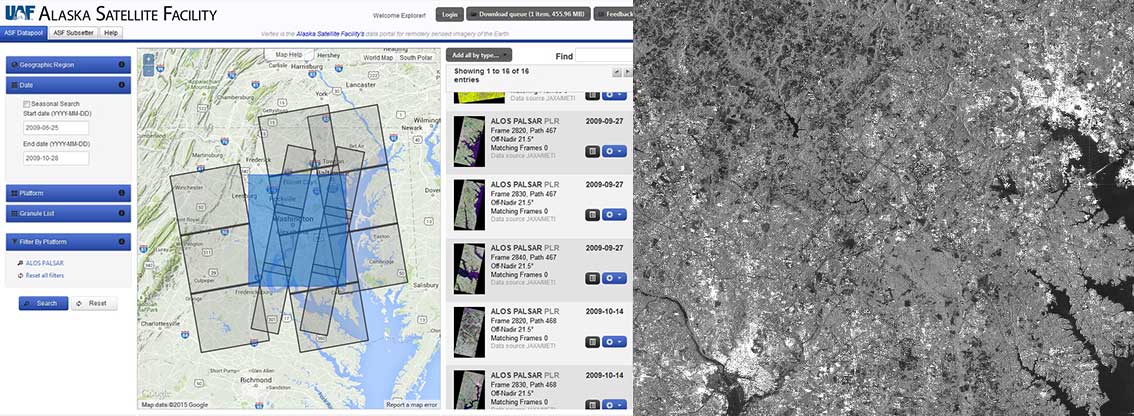
Task: Click the Alaska Satellite Facility's link in tagline
Action: 331,34
